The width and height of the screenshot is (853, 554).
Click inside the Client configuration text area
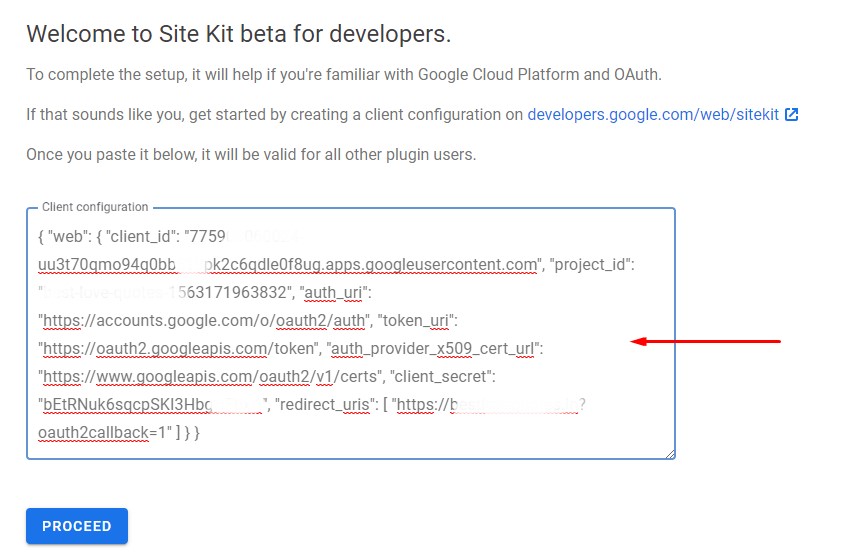point(351,334)
